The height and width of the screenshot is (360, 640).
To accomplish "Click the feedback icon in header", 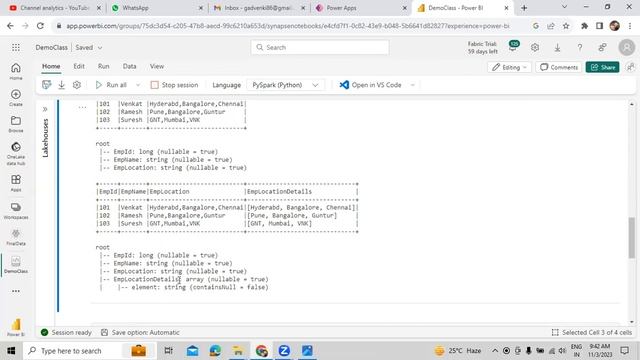I will pyautogui.click(x=602, y=47).
